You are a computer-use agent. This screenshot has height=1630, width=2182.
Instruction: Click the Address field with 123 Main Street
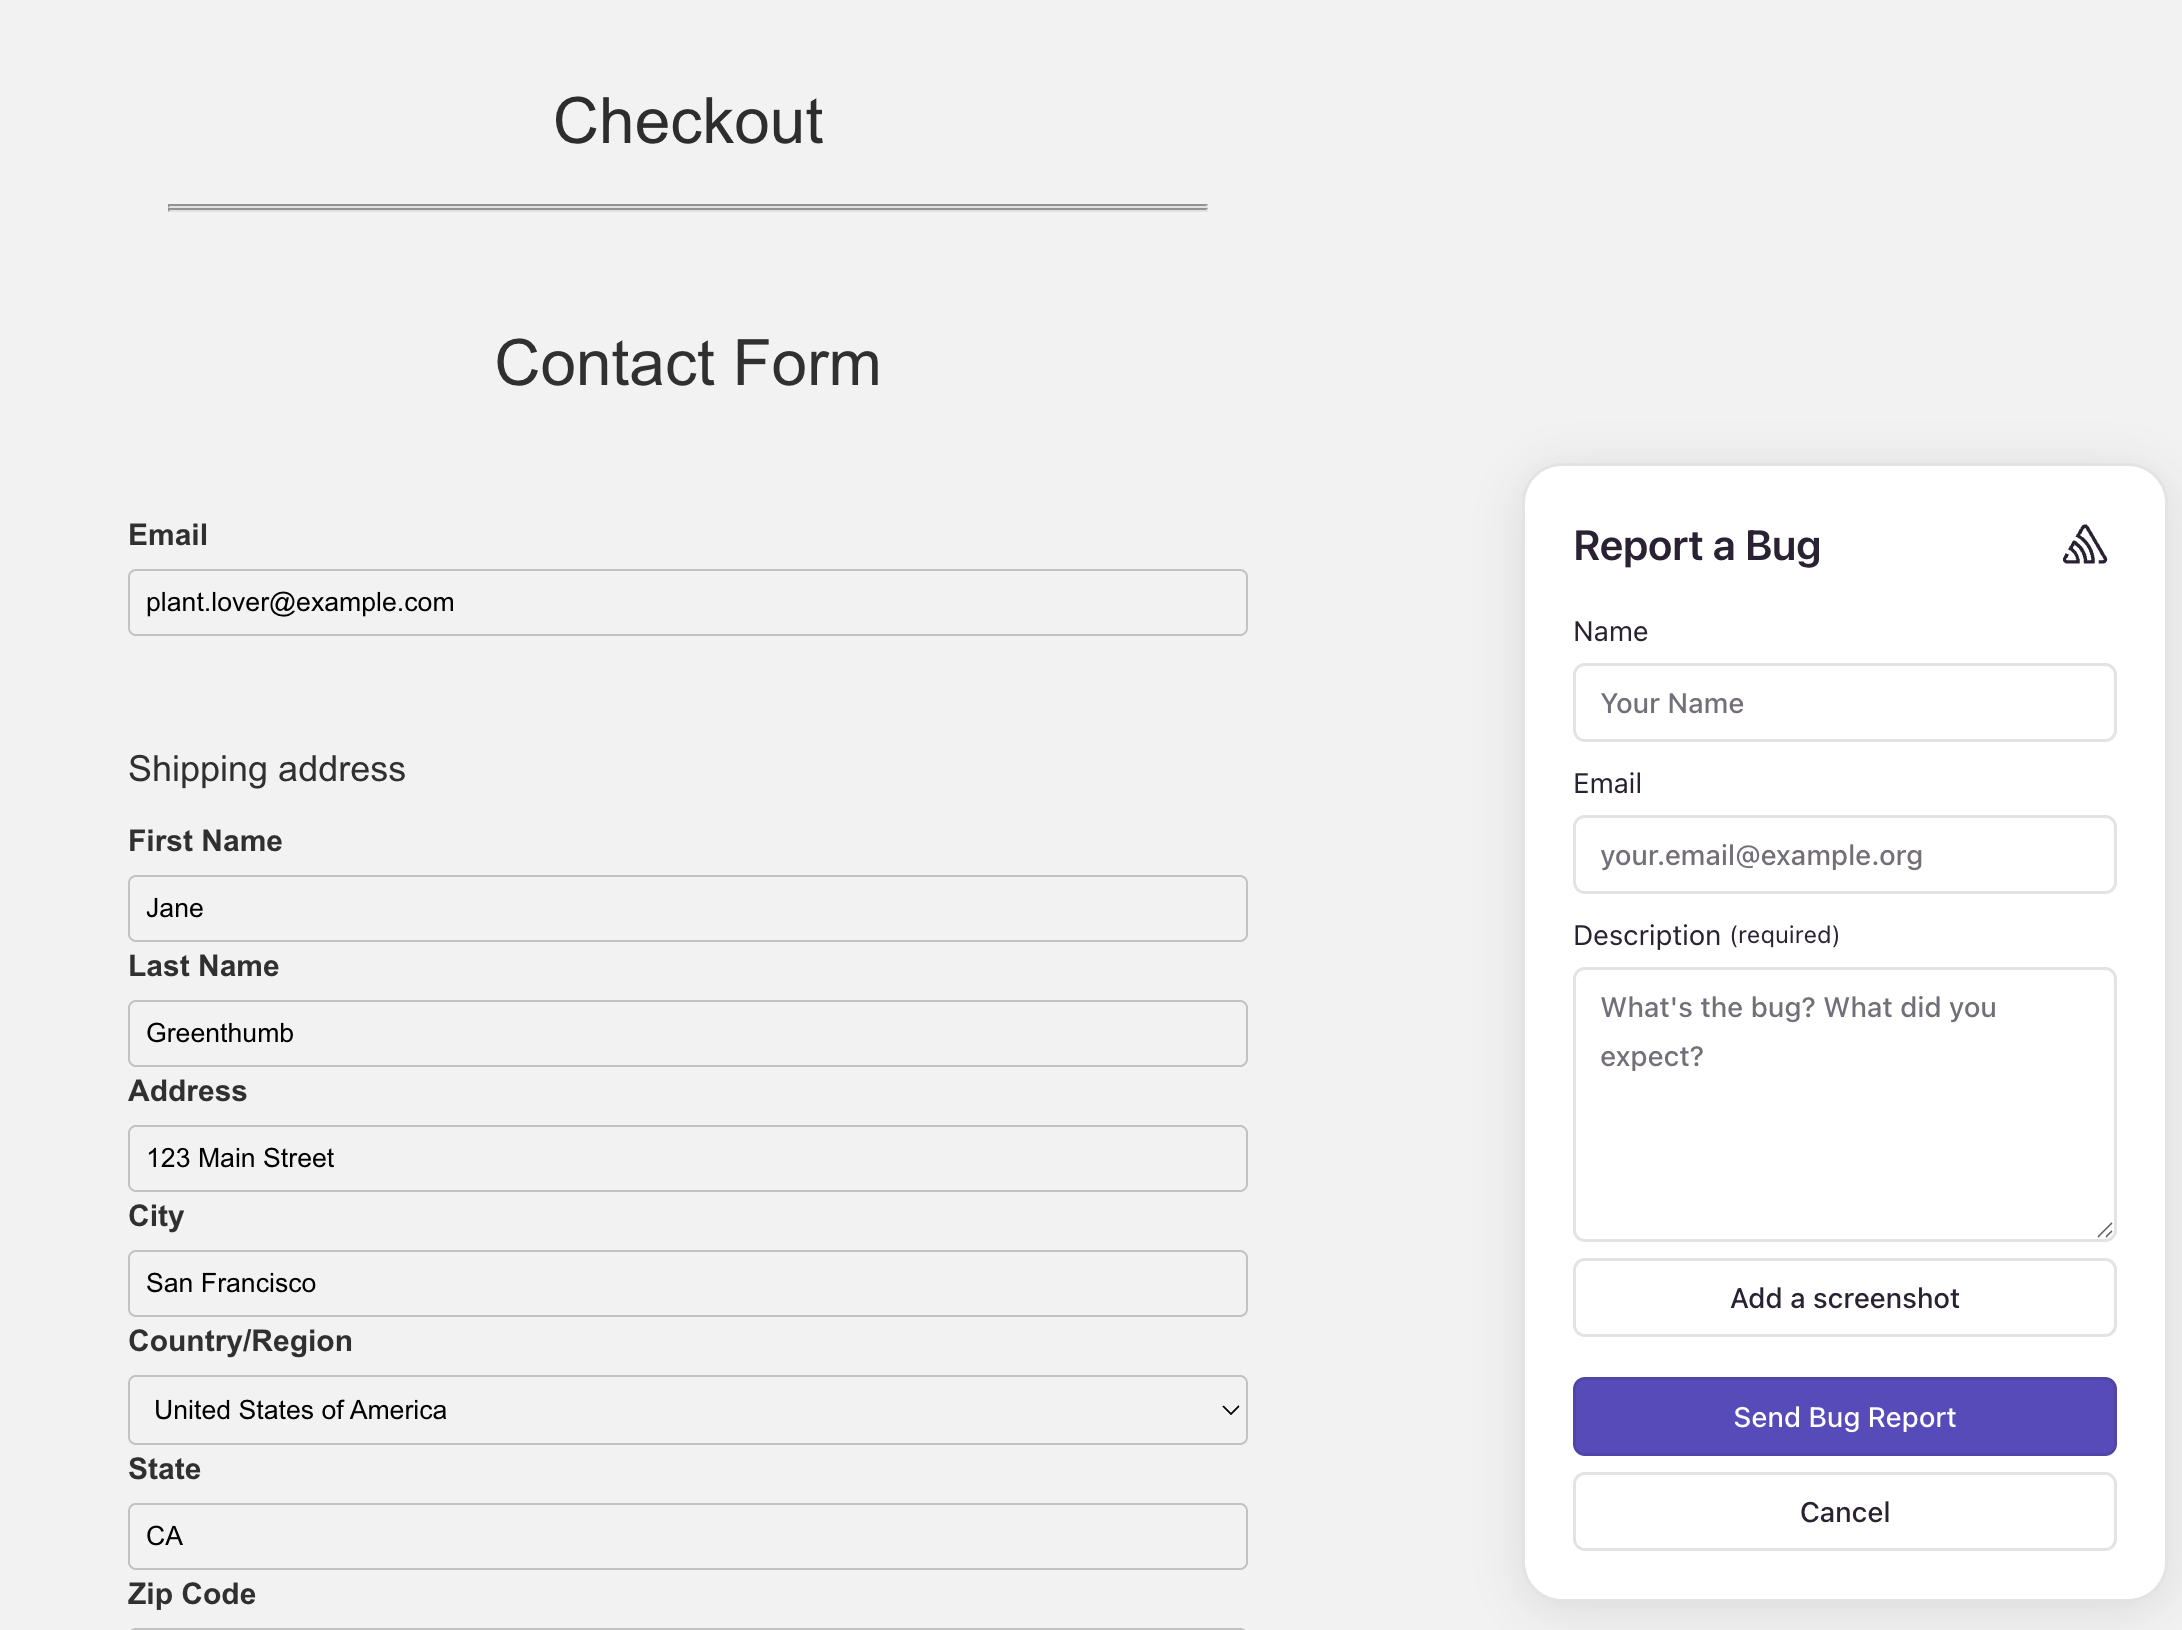pos(687,1158)
